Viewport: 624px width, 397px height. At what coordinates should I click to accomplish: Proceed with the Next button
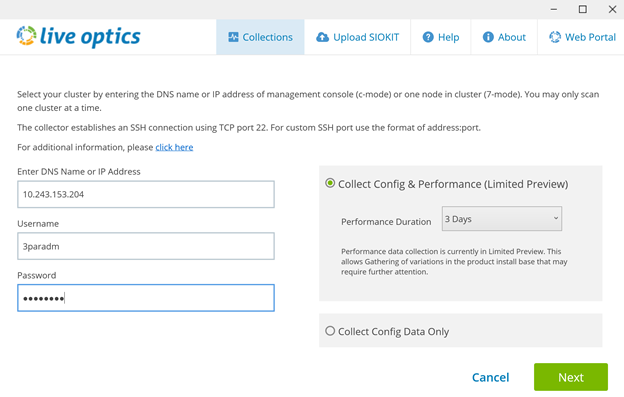point(571,377)
